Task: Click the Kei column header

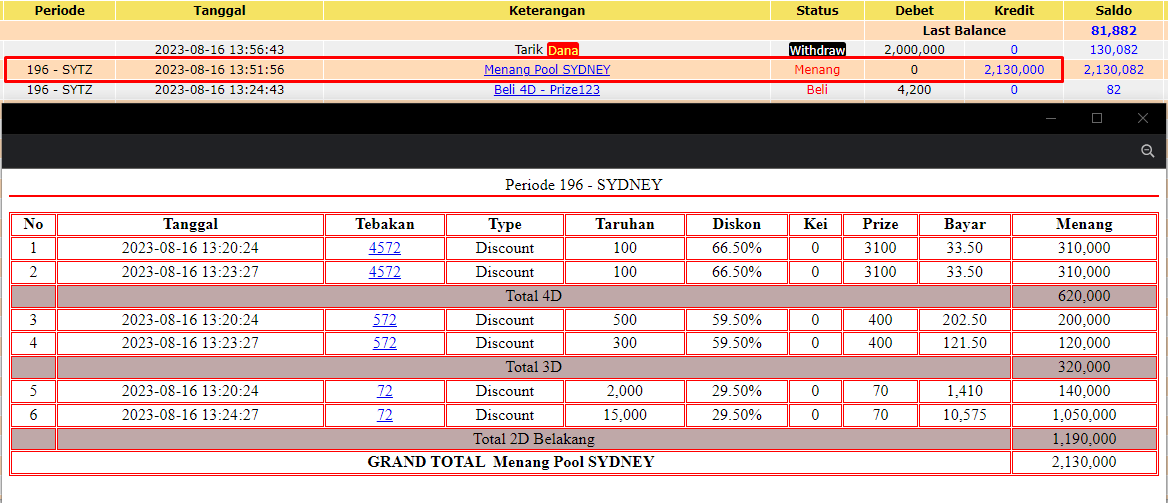Action: (x=815, y=224)
